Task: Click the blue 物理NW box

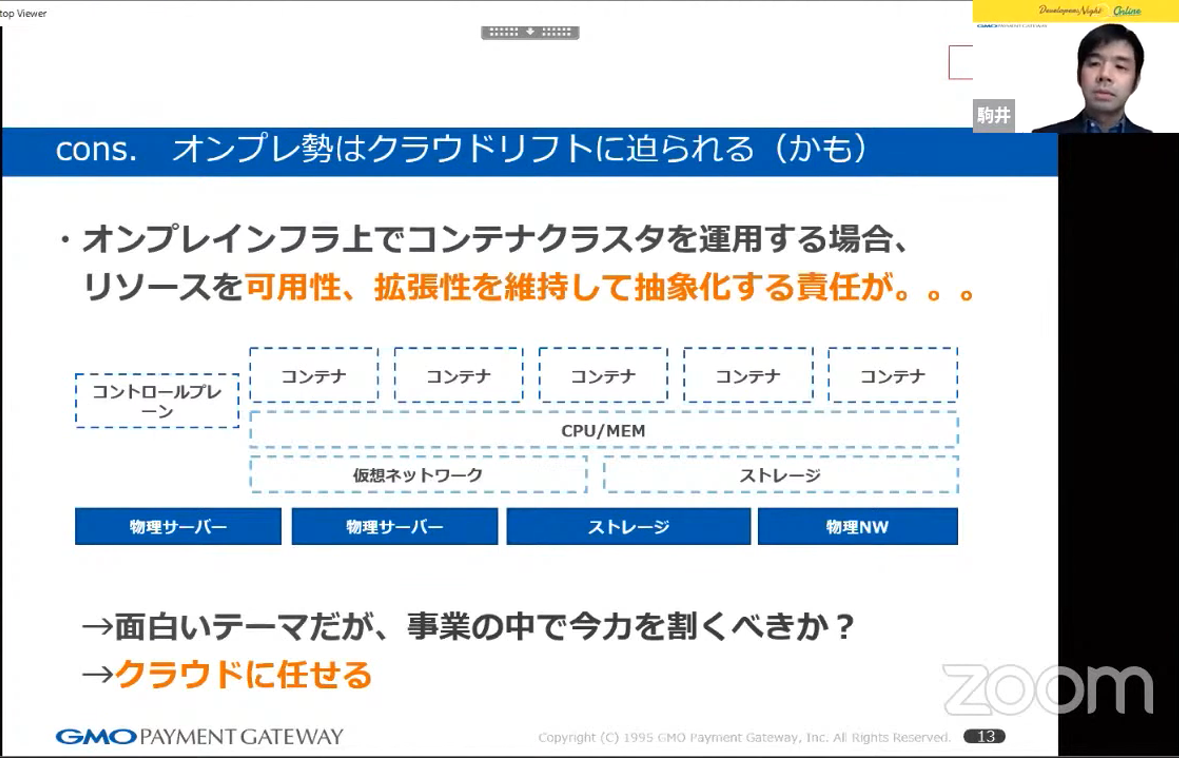Action: (858, 526)
